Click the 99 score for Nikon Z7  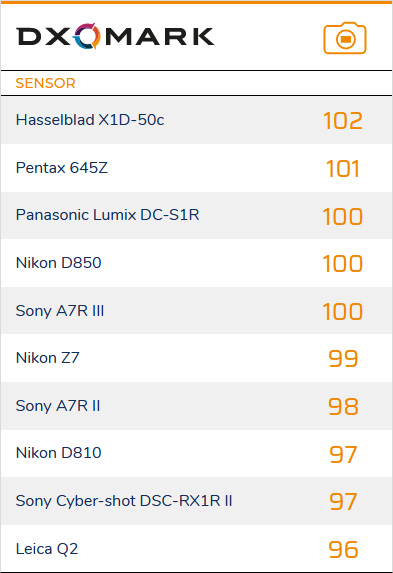pos(343,358)
